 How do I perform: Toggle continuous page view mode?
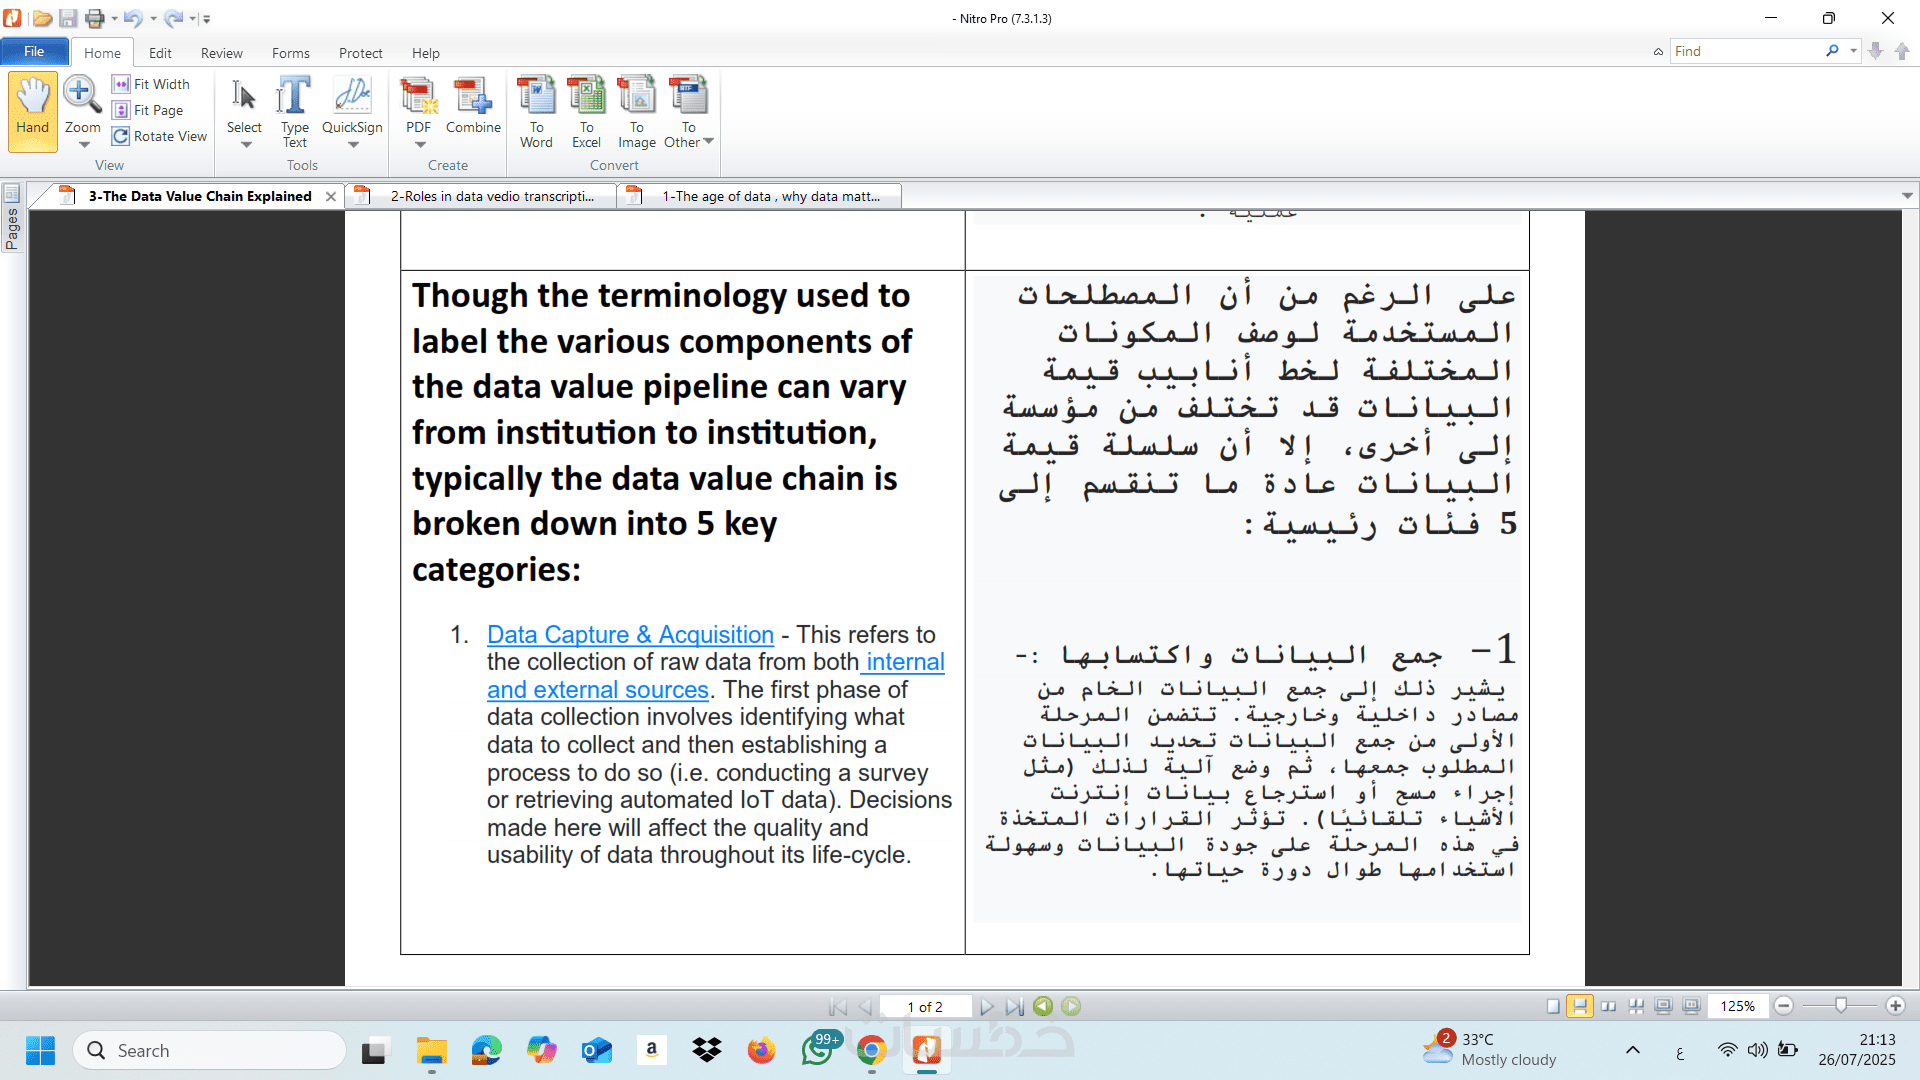tap(1579, 1006)
